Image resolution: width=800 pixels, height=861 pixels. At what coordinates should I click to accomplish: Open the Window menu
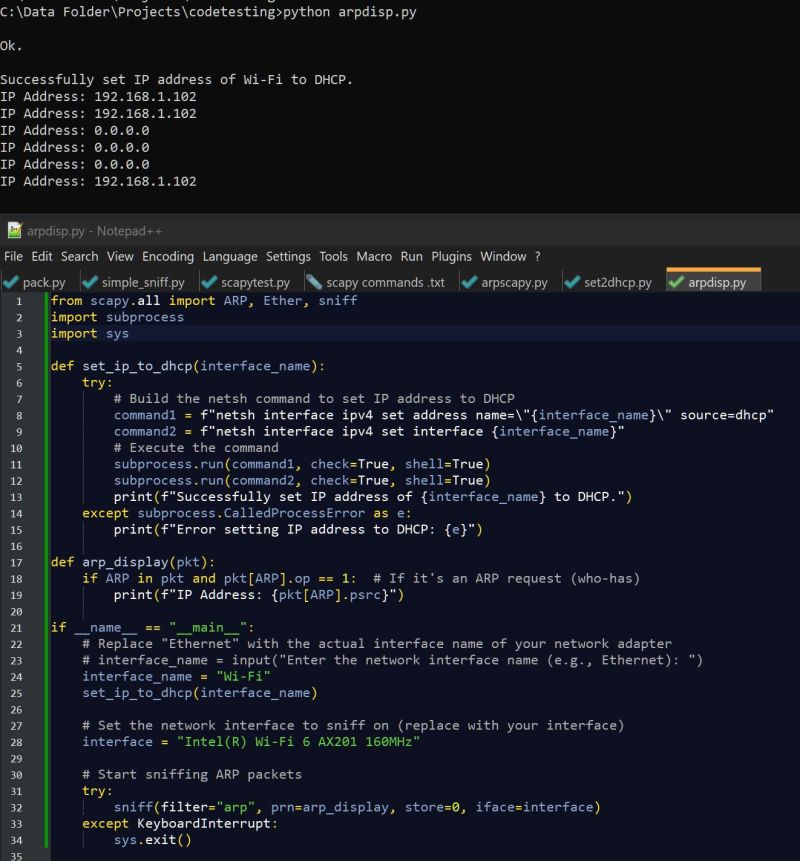[504, 256]
